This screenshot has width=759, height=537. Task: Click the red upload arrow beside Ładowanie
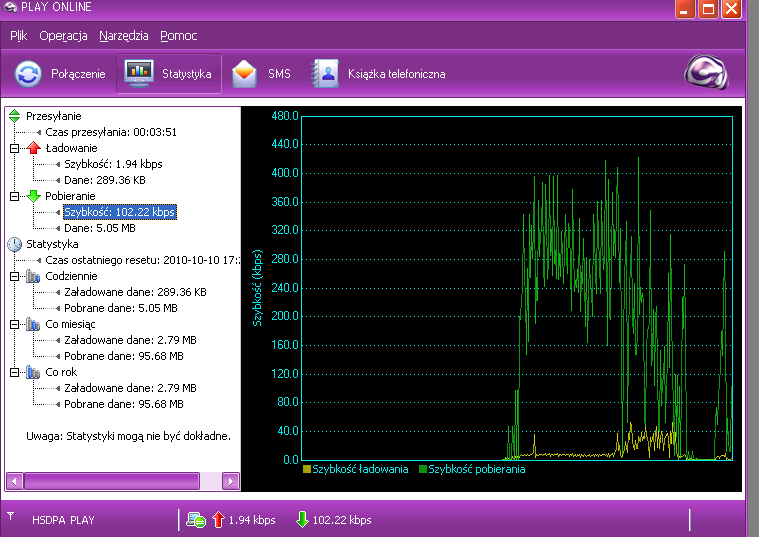click(33, 148)
